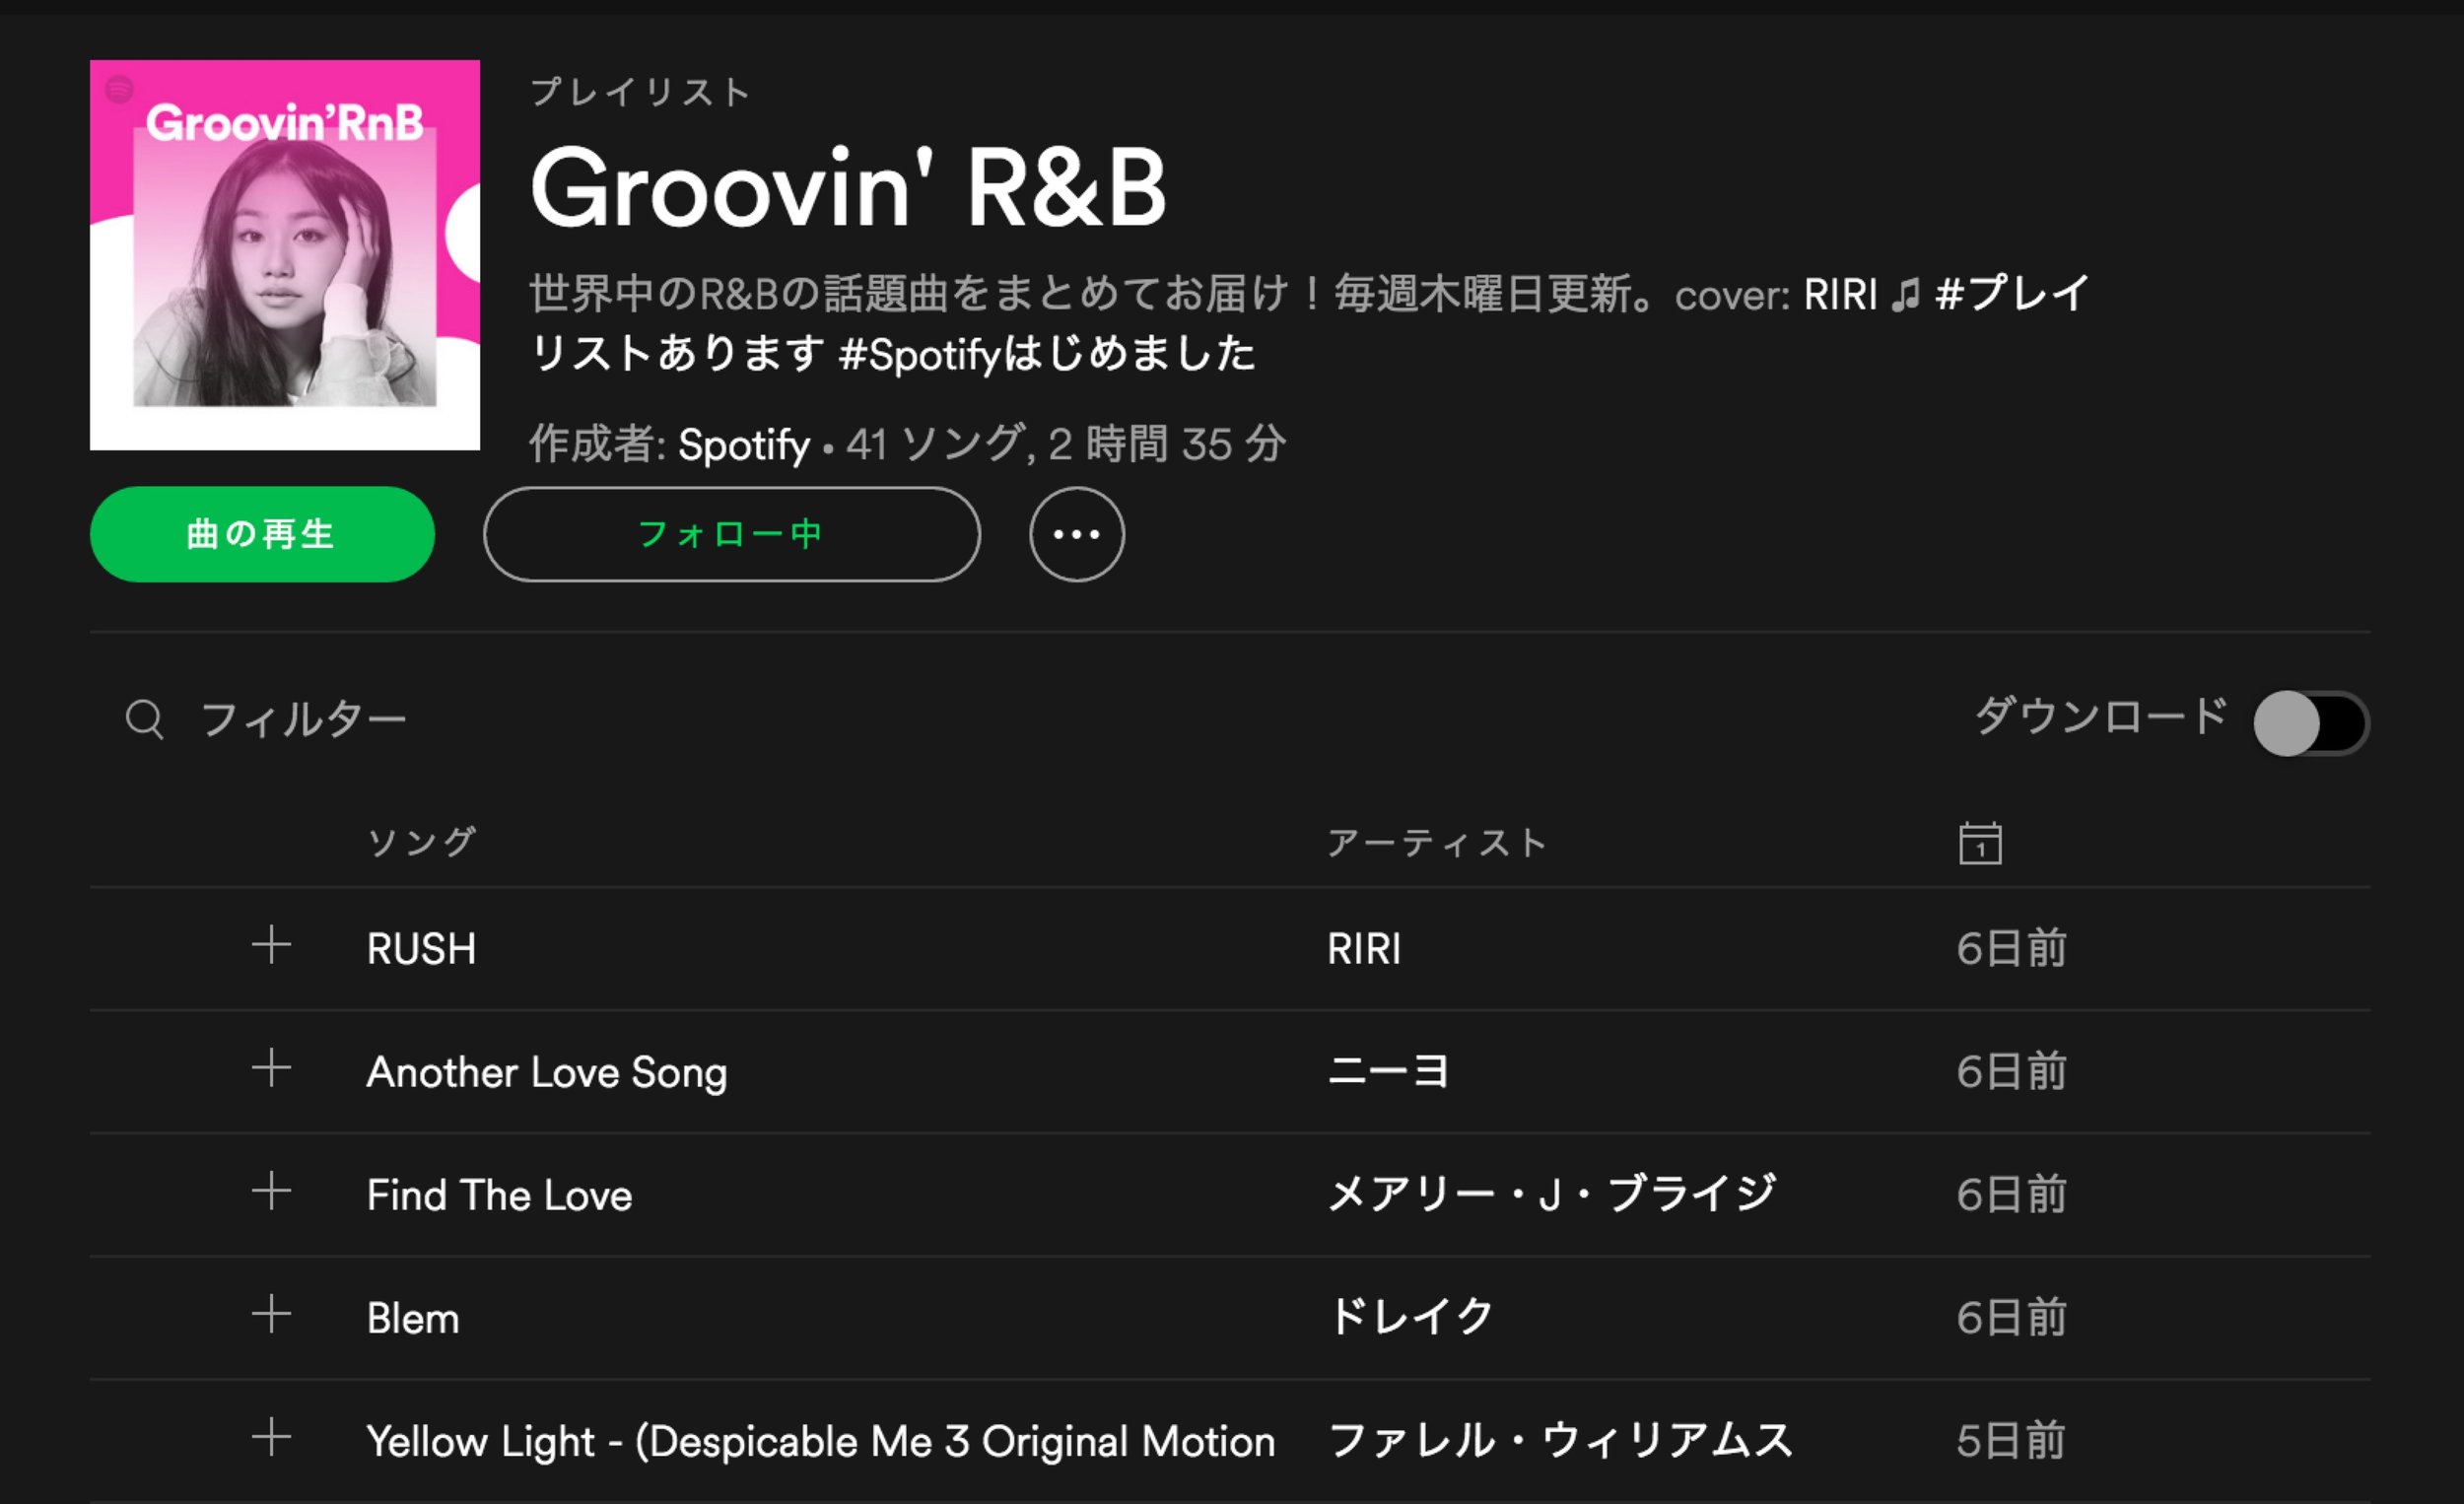
Task: Click the plus icon next to Blem
Action: coord(271,1314)
